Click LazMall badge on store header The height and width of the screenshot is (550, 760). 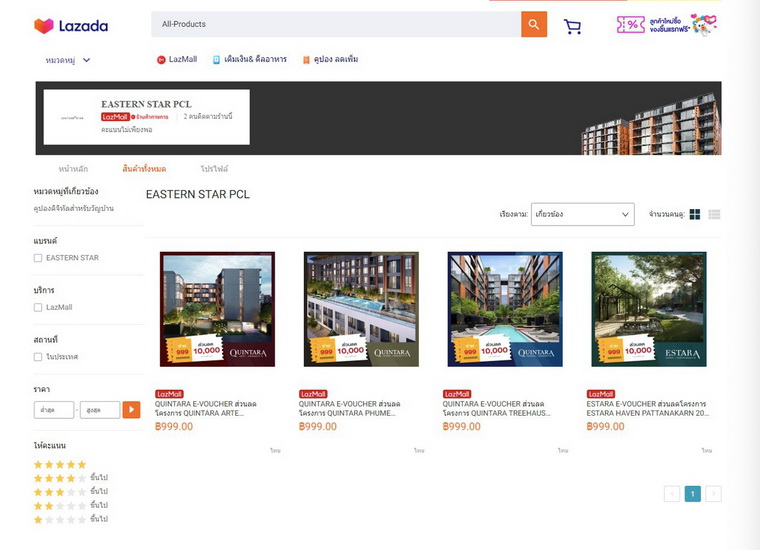[x=115, y=117]
